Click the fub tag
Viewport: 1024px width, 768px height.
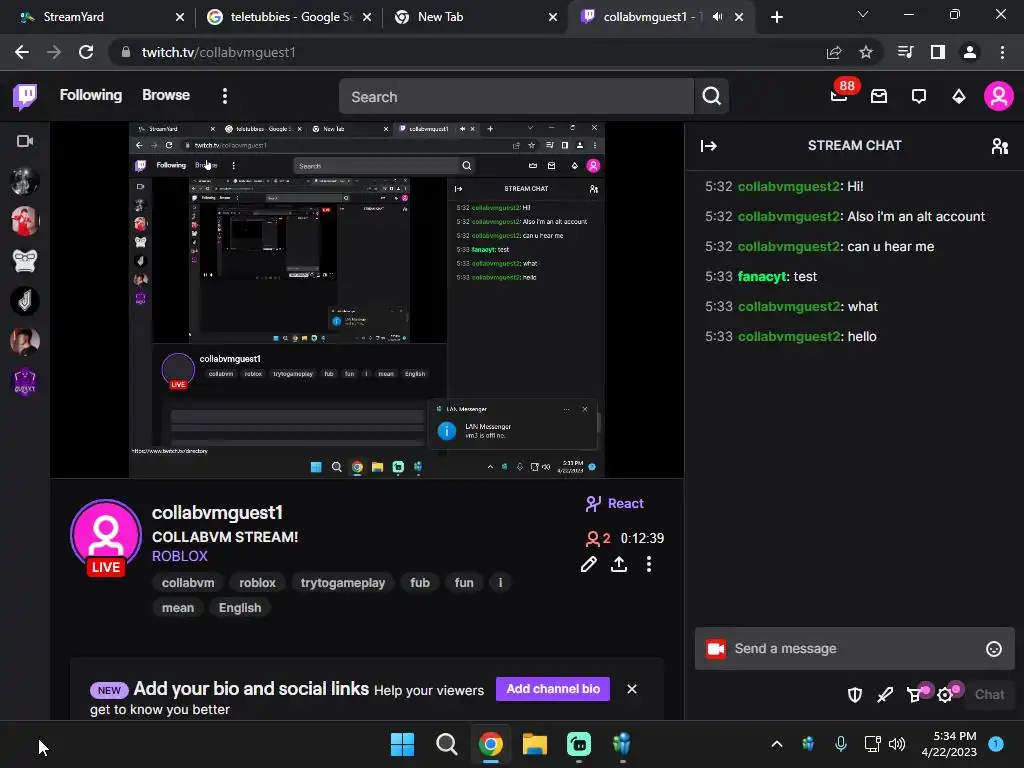[420, 583]
